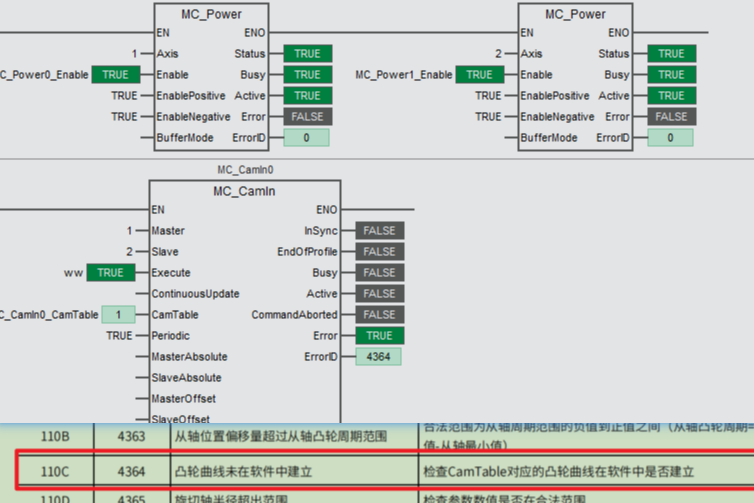
Task: Click table cell 4363
Action: (131, 437)
